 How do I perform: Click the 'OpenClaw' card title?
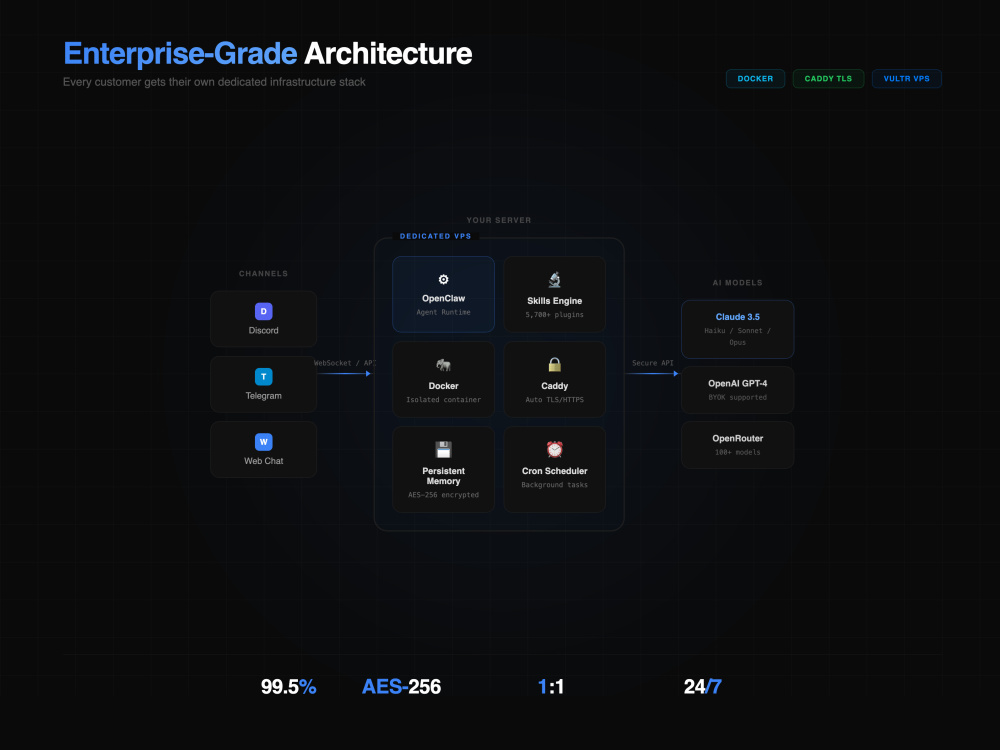(x=443, y=298)
